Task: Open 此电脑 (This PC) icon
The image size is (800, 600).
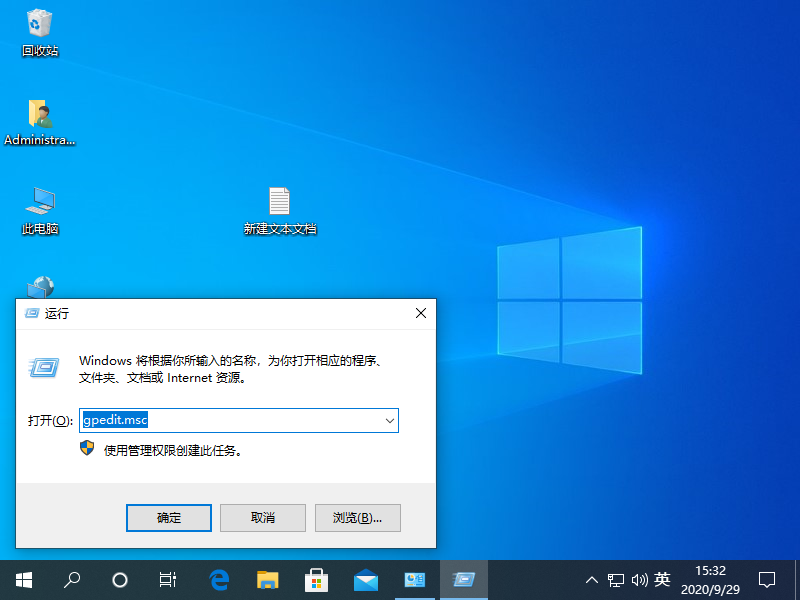Action: [x=40, y=203]
